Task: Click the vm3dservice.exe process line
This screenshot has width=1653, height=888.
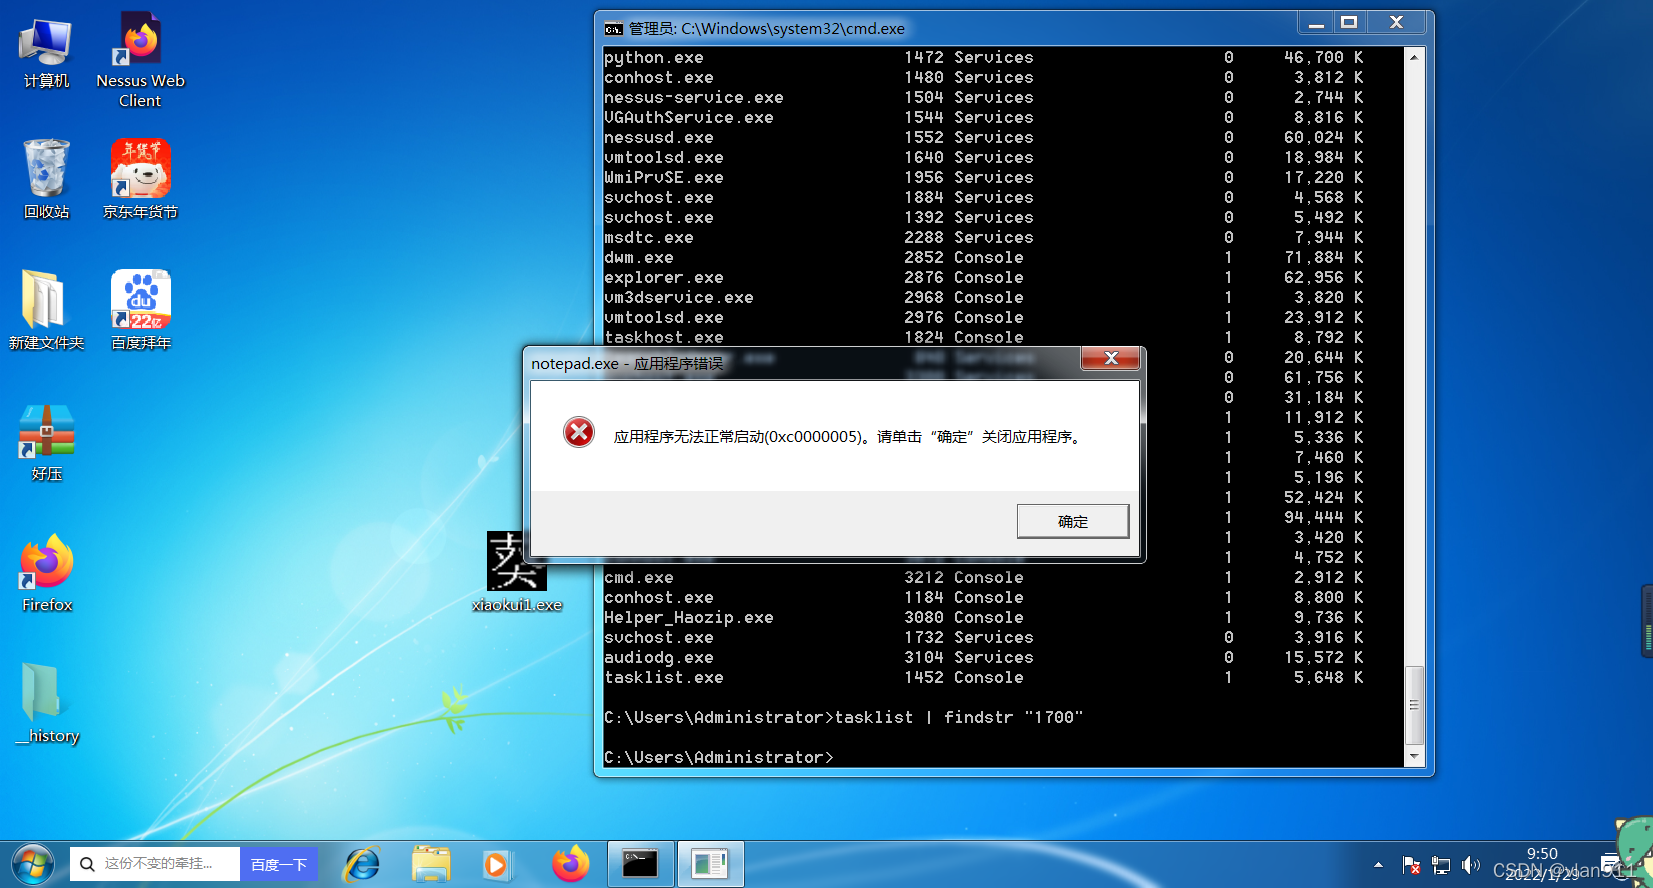Action: 984,298
